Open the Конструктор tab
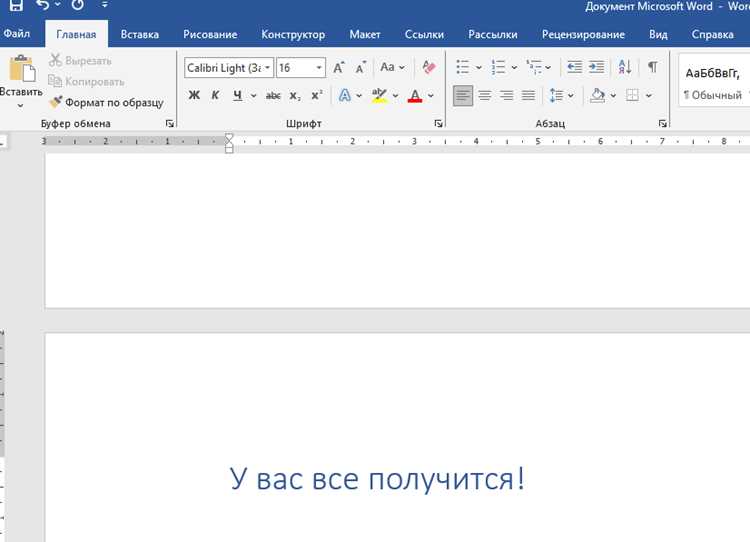 [x=293, y=34]
